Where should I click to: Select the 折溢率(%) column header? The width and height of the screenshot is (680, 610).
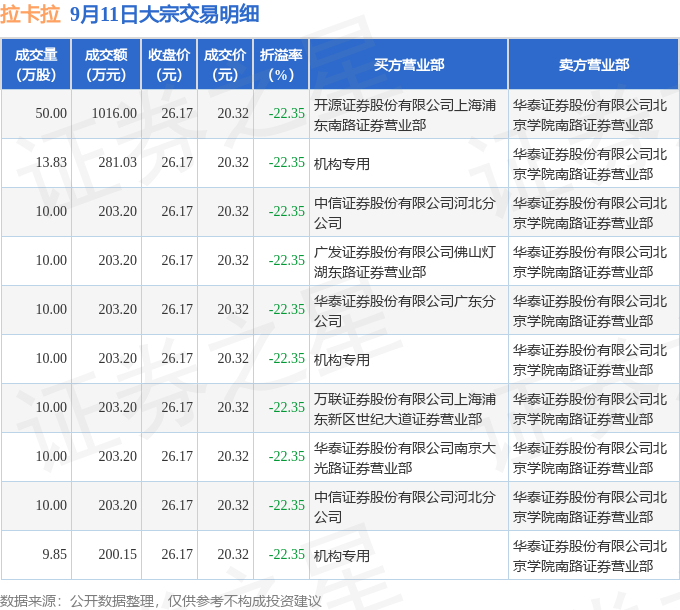281,65
